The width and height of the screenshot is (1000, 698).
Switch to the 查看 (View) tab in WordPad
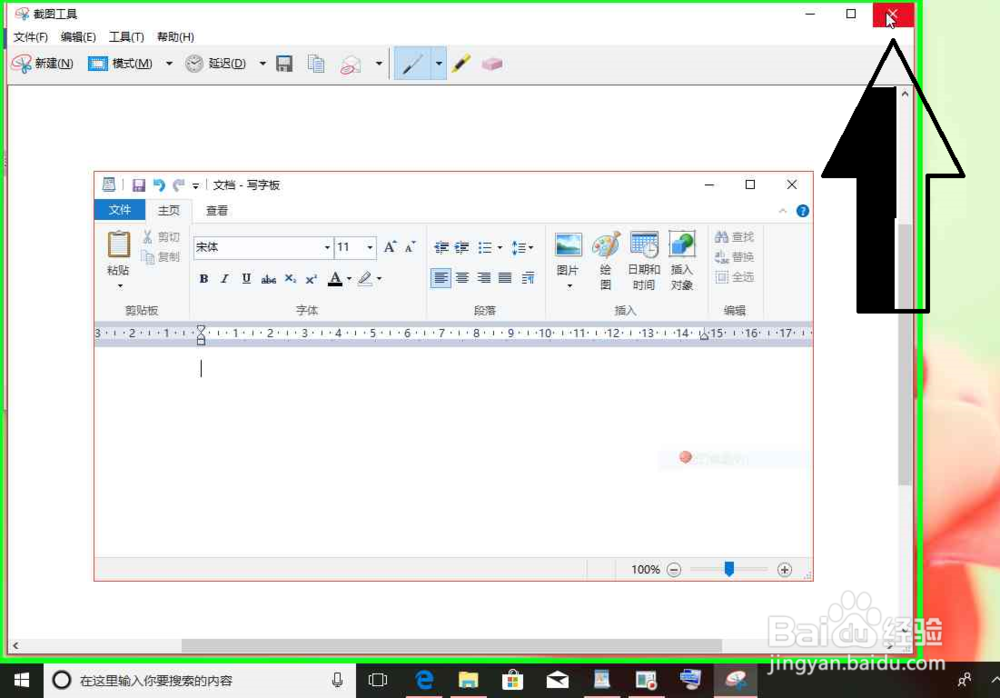pos(216,210)
